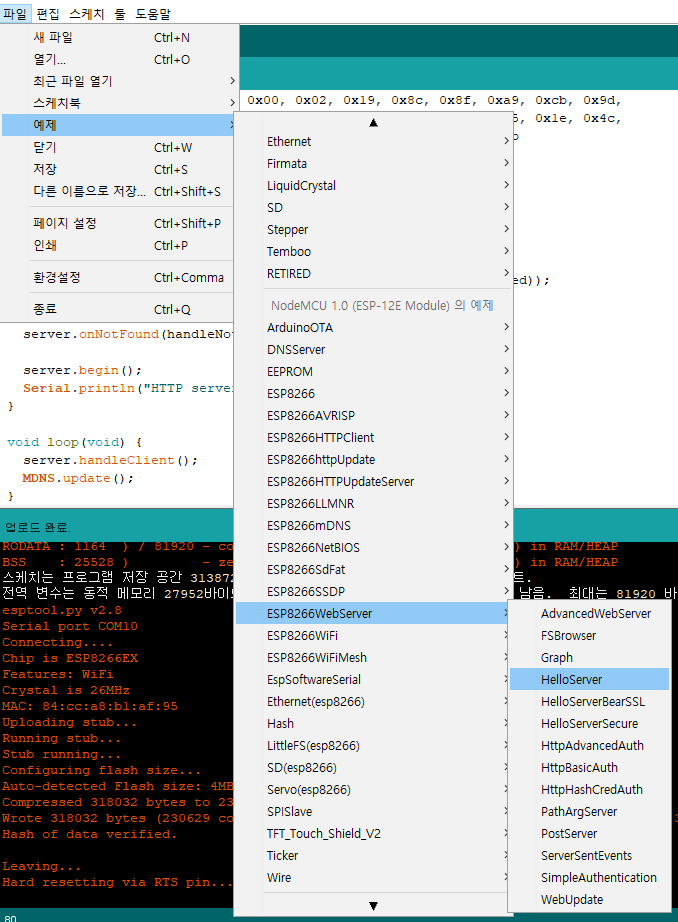Open ESP8266WiFi examples
This screenshot has width=678, height=922.
coord(374,635)
